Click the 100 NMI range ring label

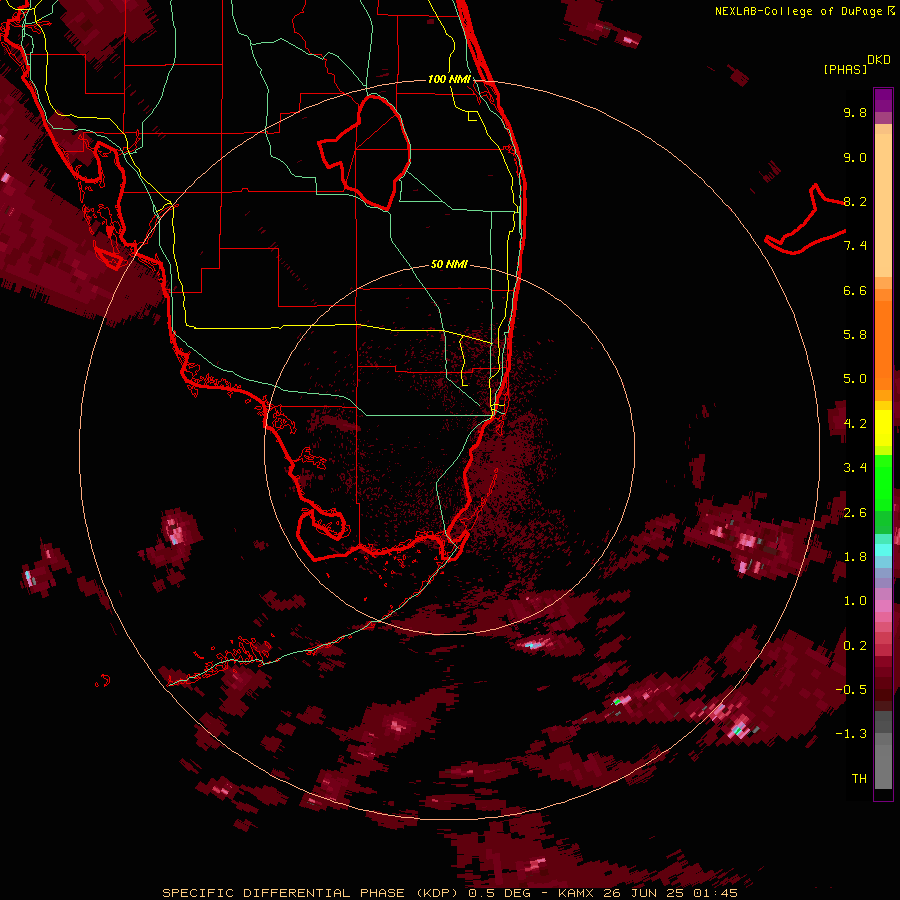pyautogui.click(x=449, y=79)
